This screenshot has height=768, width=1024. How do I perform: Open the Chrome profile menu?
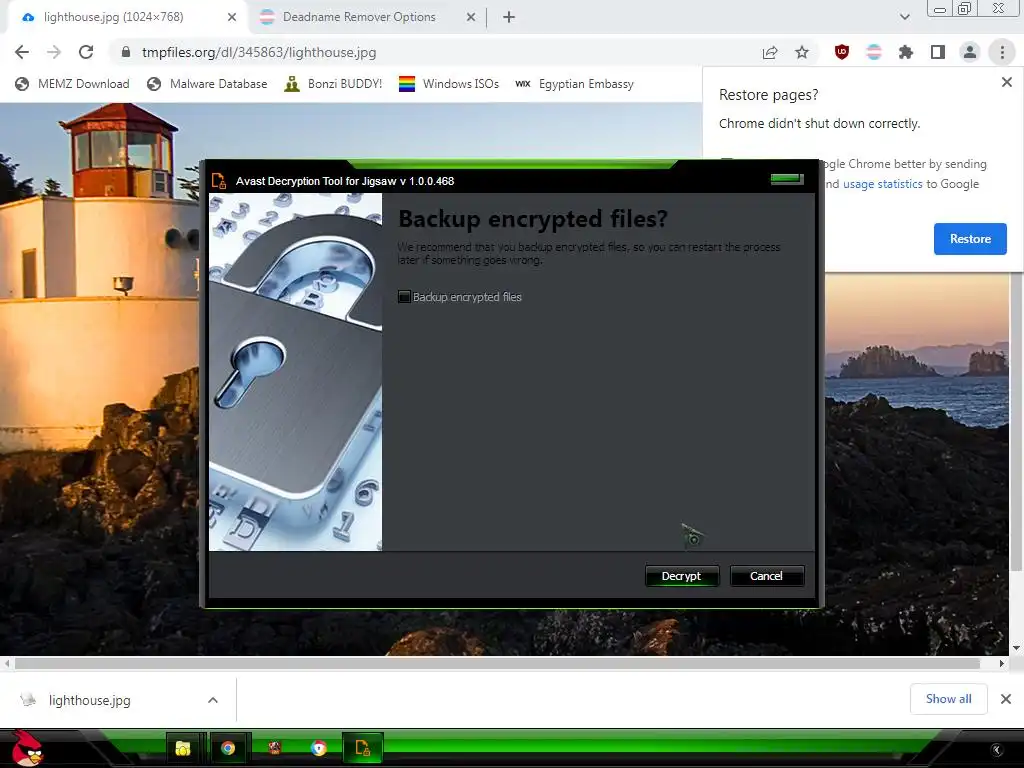point(970,52)
